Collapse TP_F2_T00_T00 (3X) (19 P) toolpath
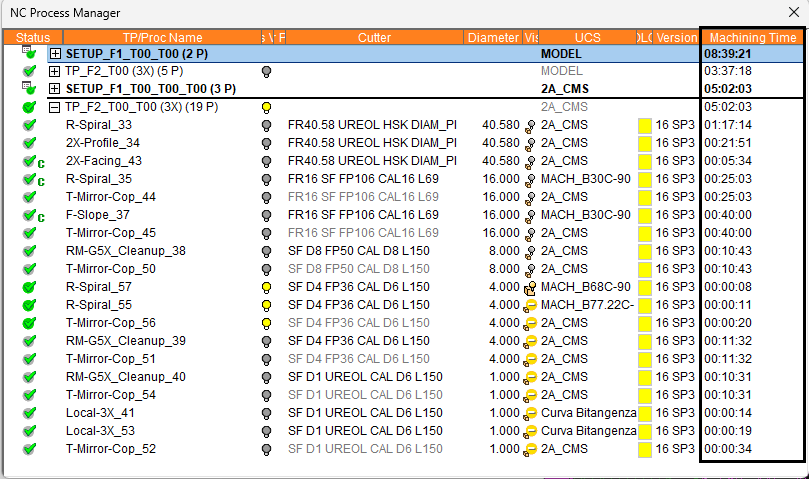The image size is (809, 479). (x=55, y=107)
